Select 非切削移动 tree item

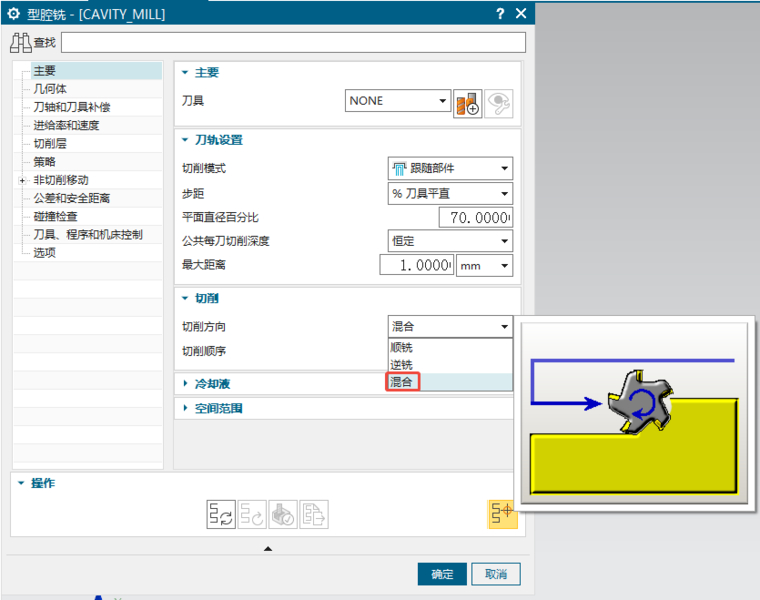click(x=61, y=180)
